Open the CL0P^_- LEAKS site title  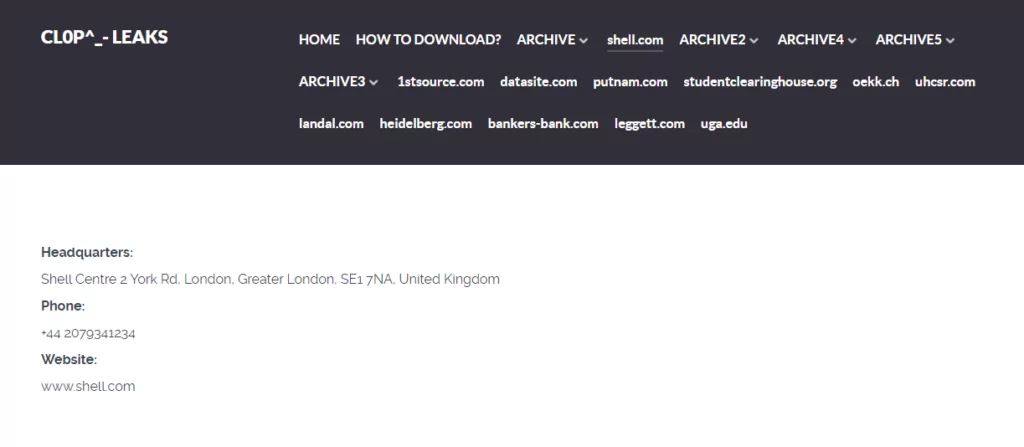click(x=104, y=37)
